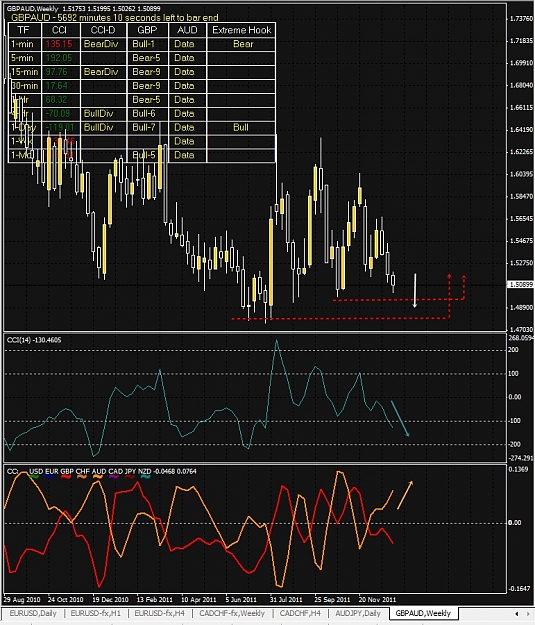This screenshot has height=625, width=535.
Task: Click the AUD legend label in indicator
Action: (99, 471)
